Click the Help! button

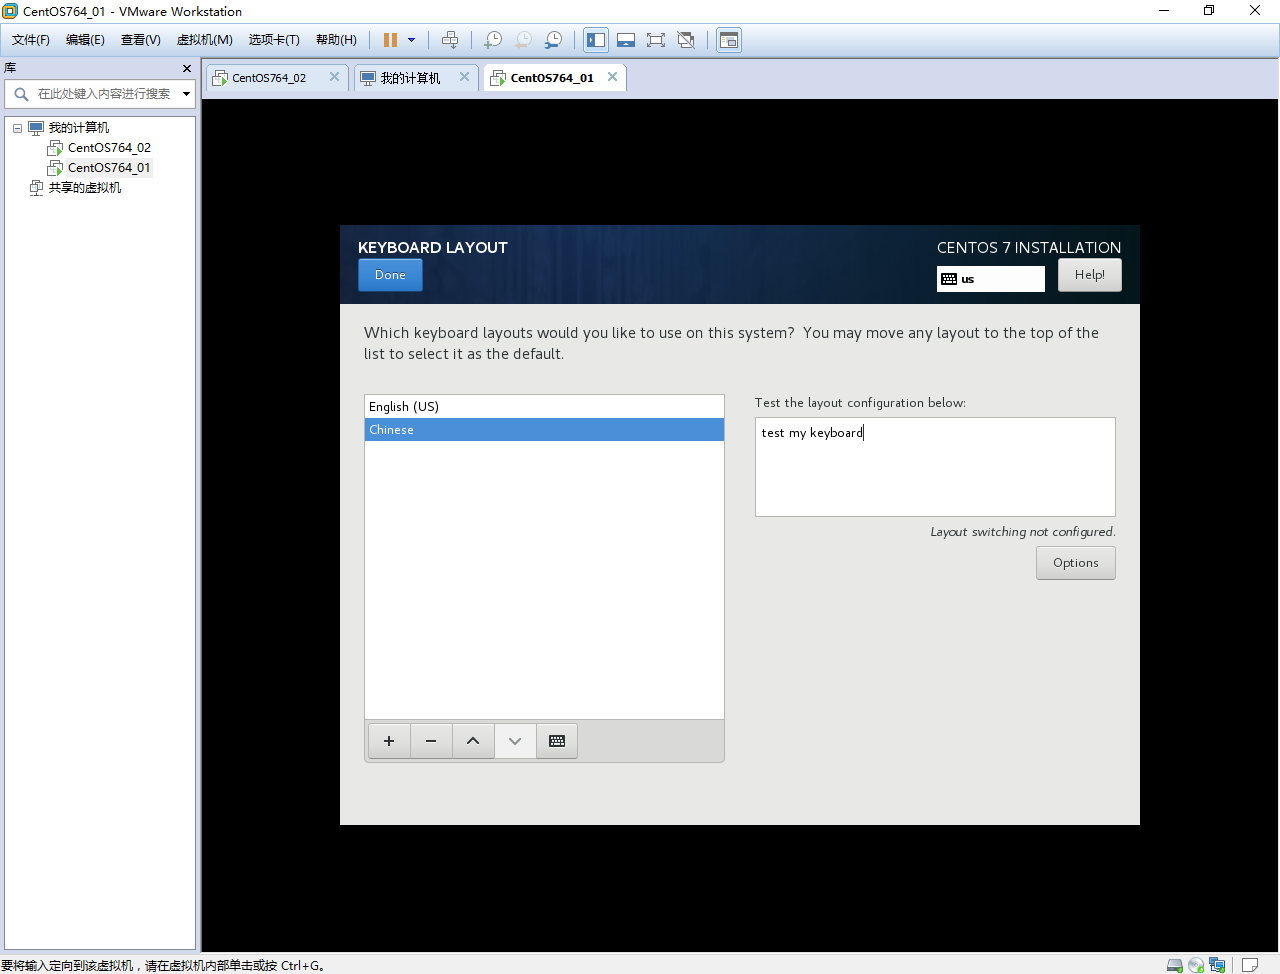1090,275
